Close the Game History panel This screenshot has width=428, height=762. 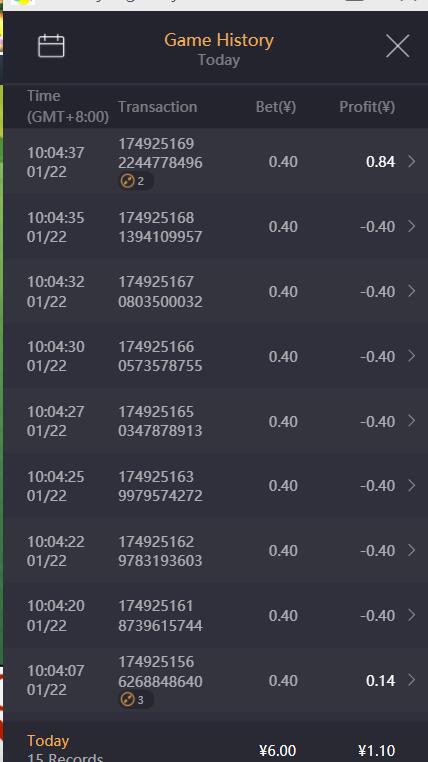point(397,46)
